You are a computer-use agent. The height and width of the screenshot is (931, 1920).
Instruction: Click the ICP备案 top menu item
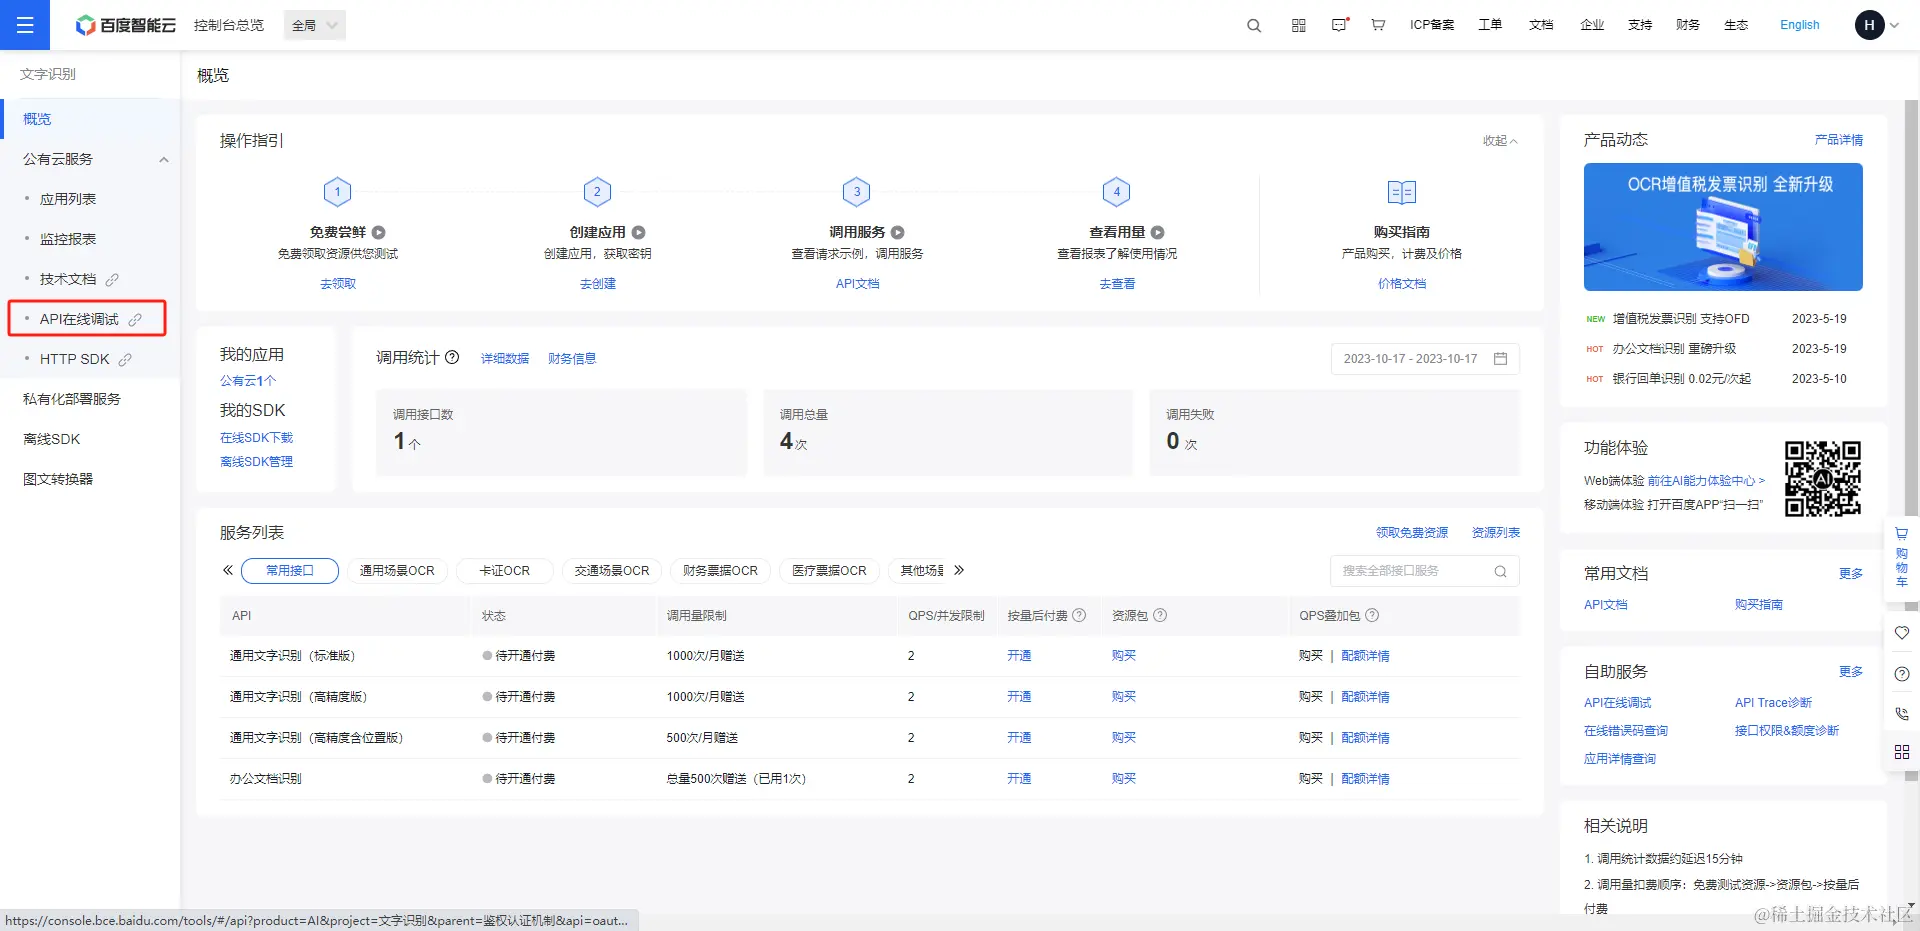coord(1432,25)
